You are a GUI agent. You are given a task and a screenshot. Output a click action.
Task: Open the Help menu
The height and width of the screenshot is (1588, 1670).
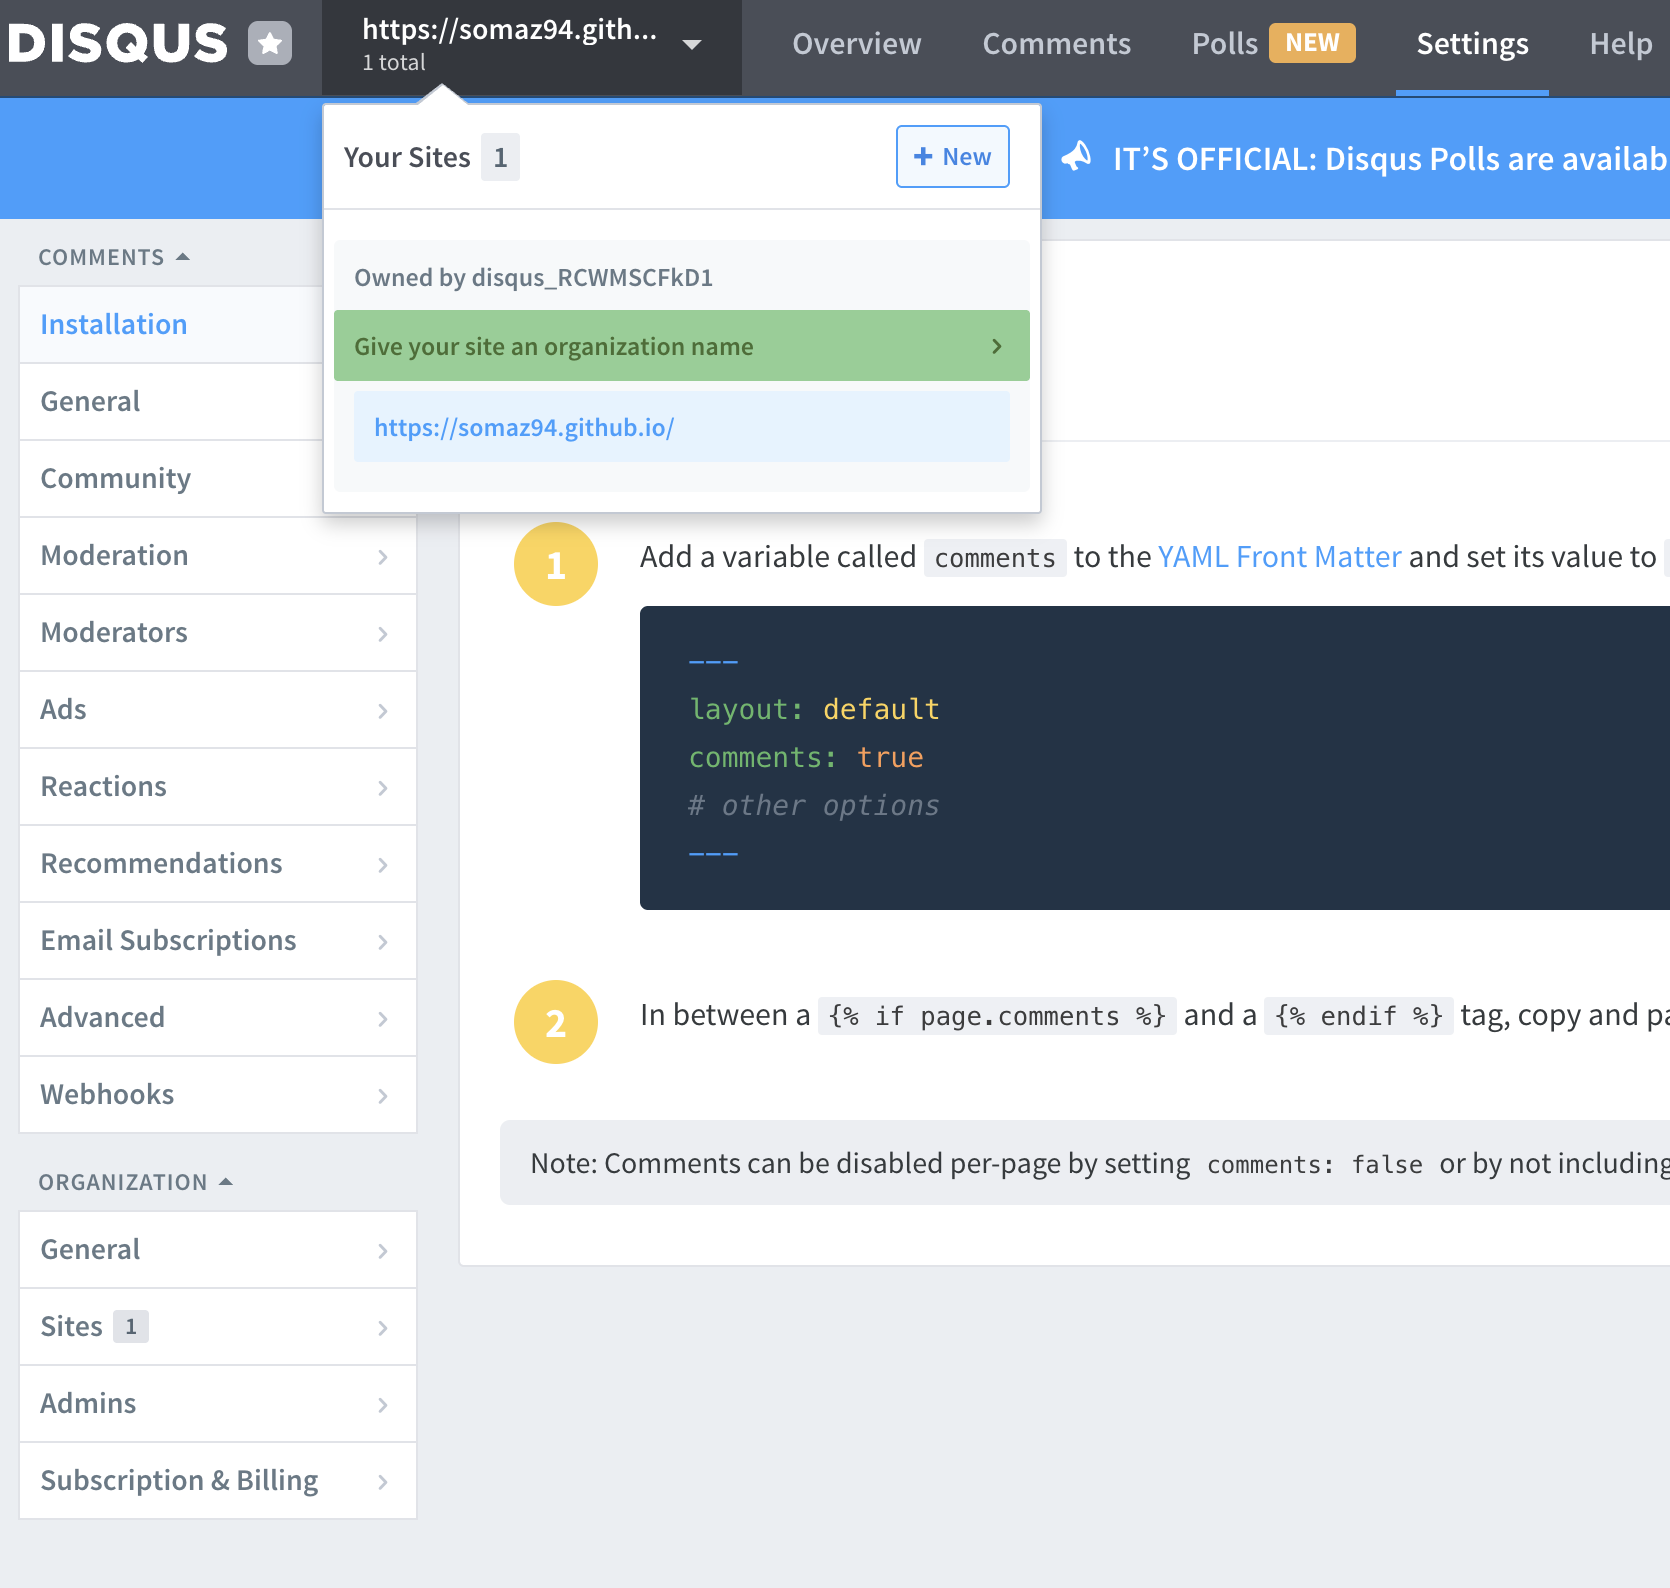[1621, 44]
